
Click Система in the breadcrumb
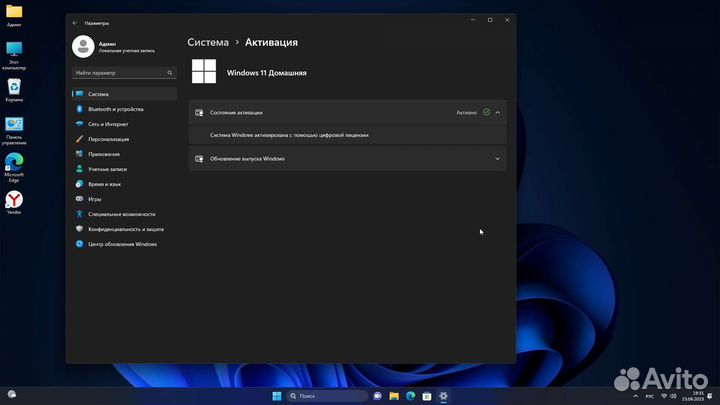[208, 42]
